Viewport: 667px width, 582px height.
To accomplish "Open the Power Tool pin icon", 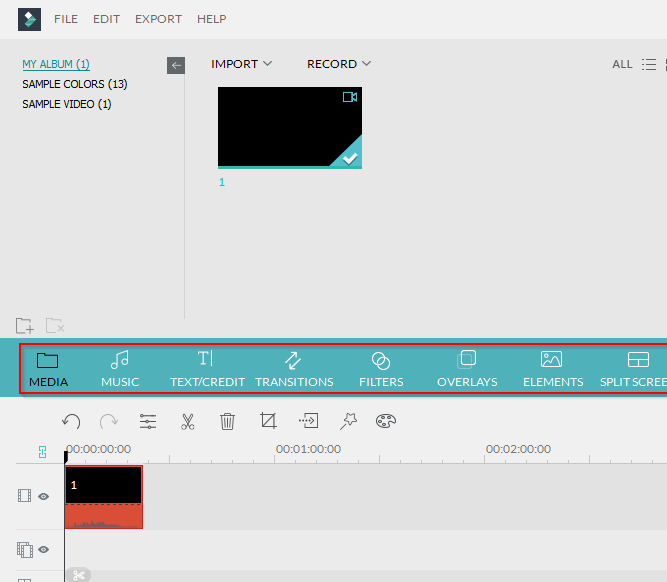I will tap(348, 421).
